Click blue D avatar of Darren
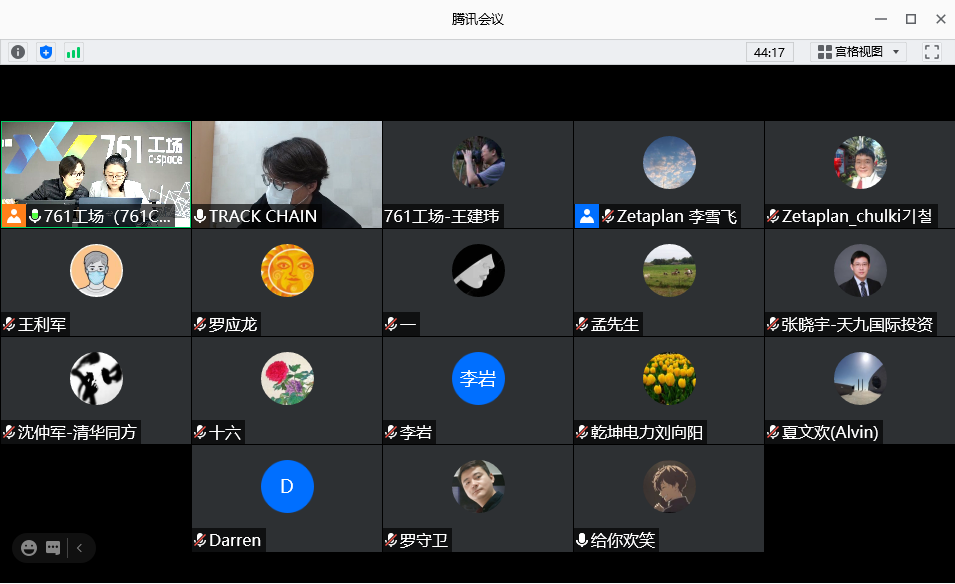The height and width of the screenshot is (584, 955). (287, 486)
